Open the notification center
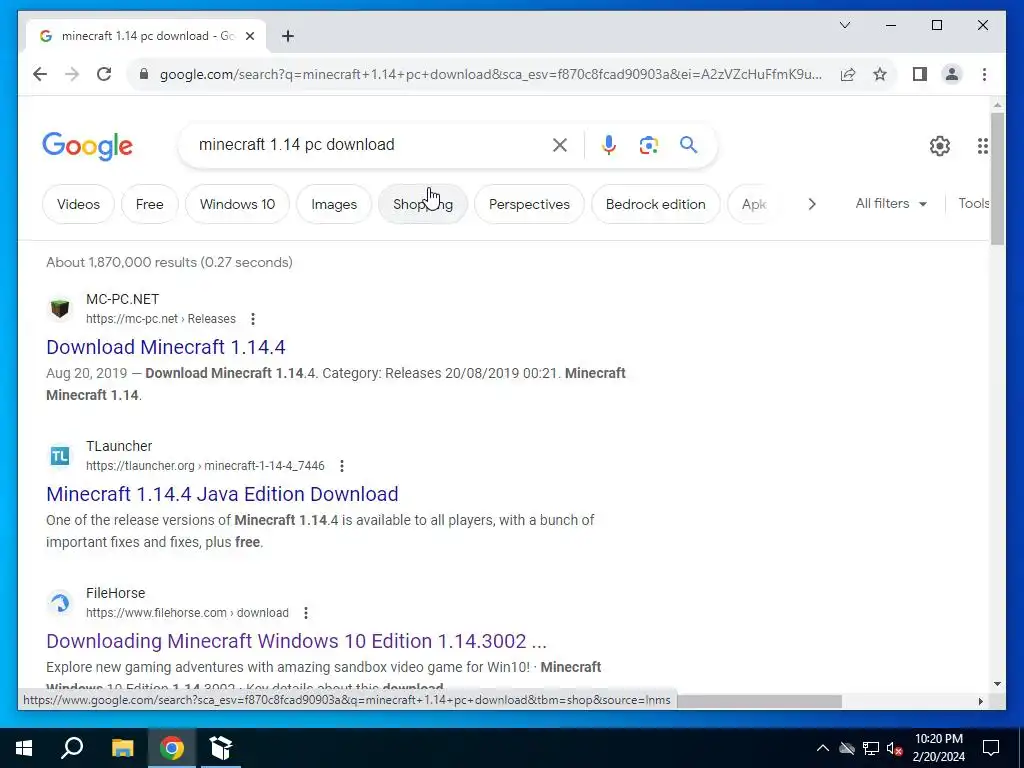The image size is (1024, 768). 991,748
